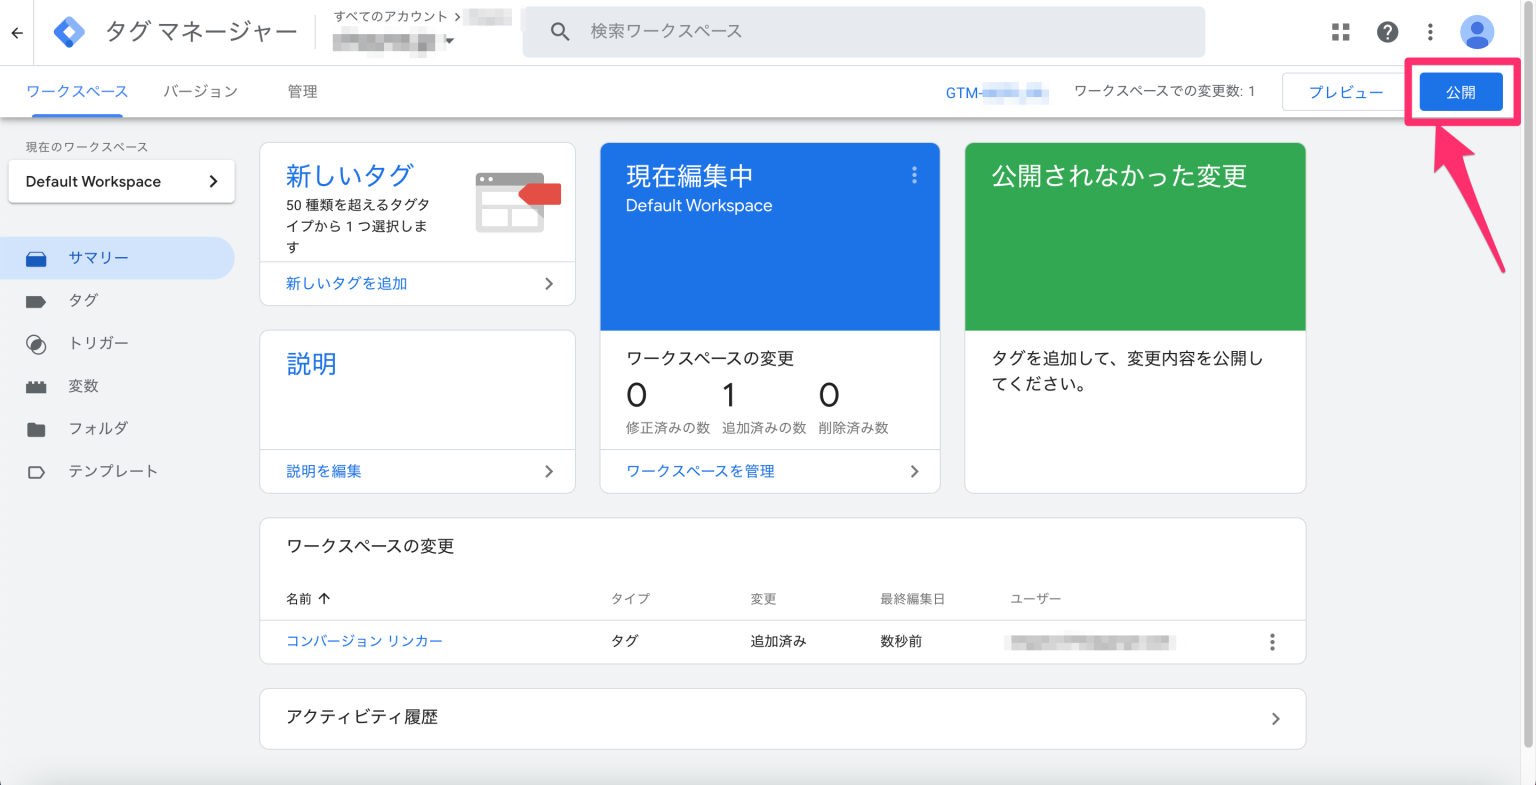Open the コンバージョン リンカー tag link
The width and height of the screenshot is (1536, 785).
point(364,641)
